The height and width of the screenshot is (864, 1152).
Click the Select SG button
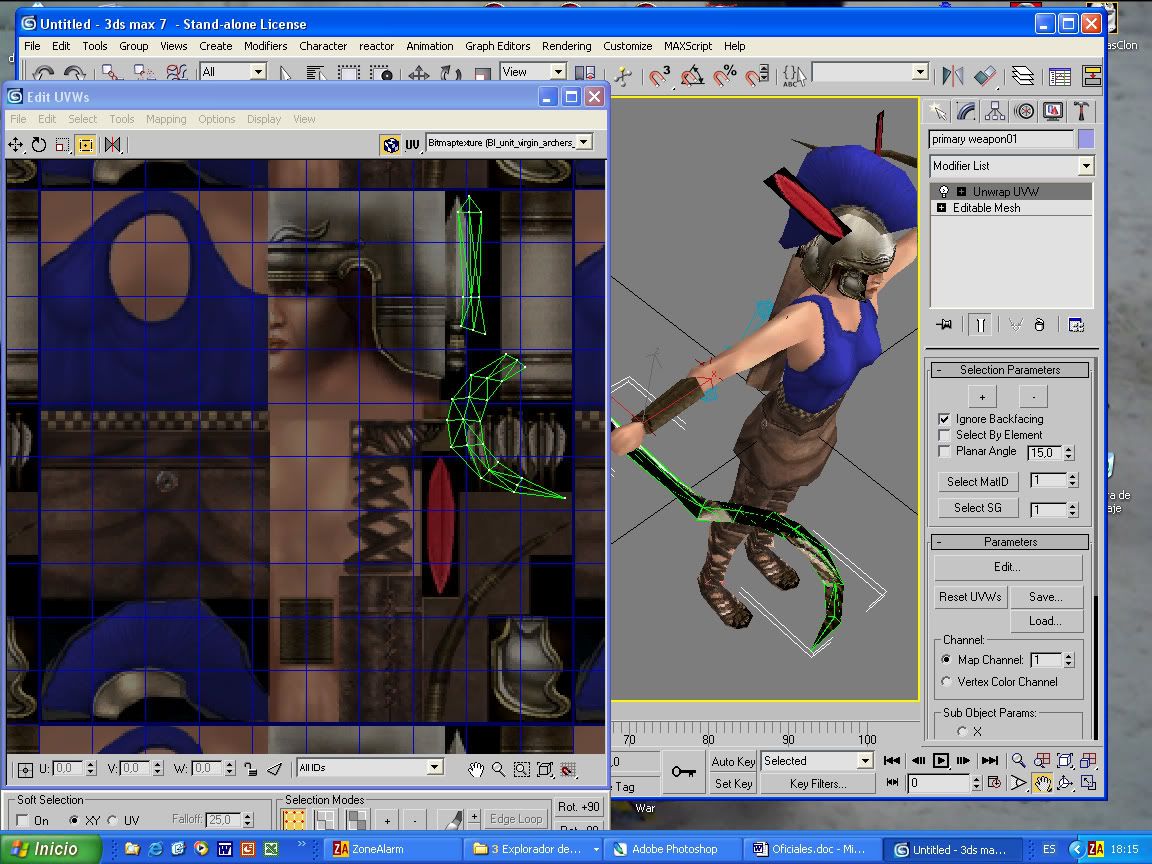977,508
